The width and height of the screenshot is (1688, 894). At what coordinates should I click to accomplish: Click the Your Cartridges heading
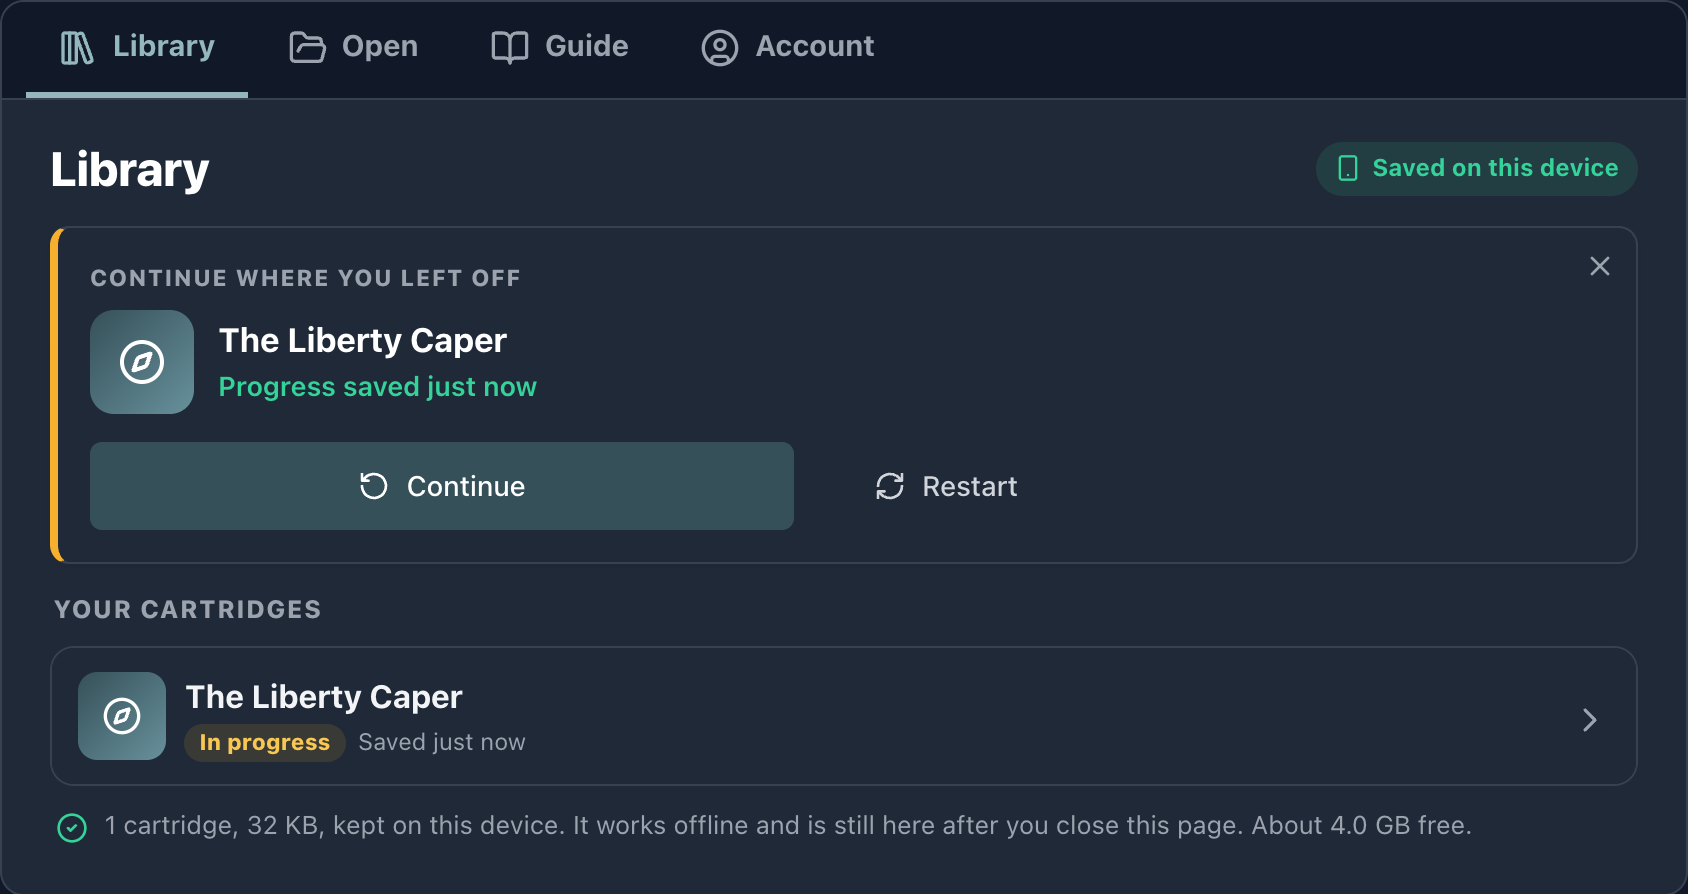[x=188, y=610]
